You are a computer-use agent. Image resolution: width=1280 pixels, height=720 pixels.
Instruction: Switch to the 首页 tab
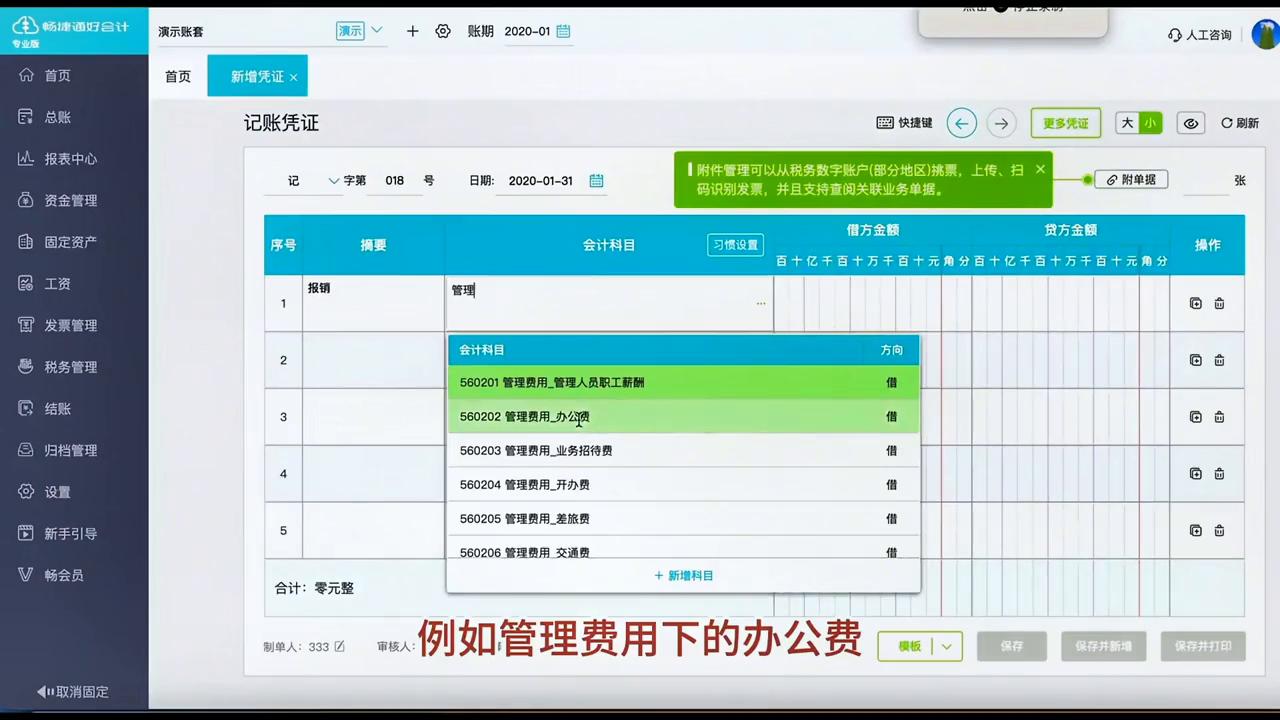click(x=177, y=76)
